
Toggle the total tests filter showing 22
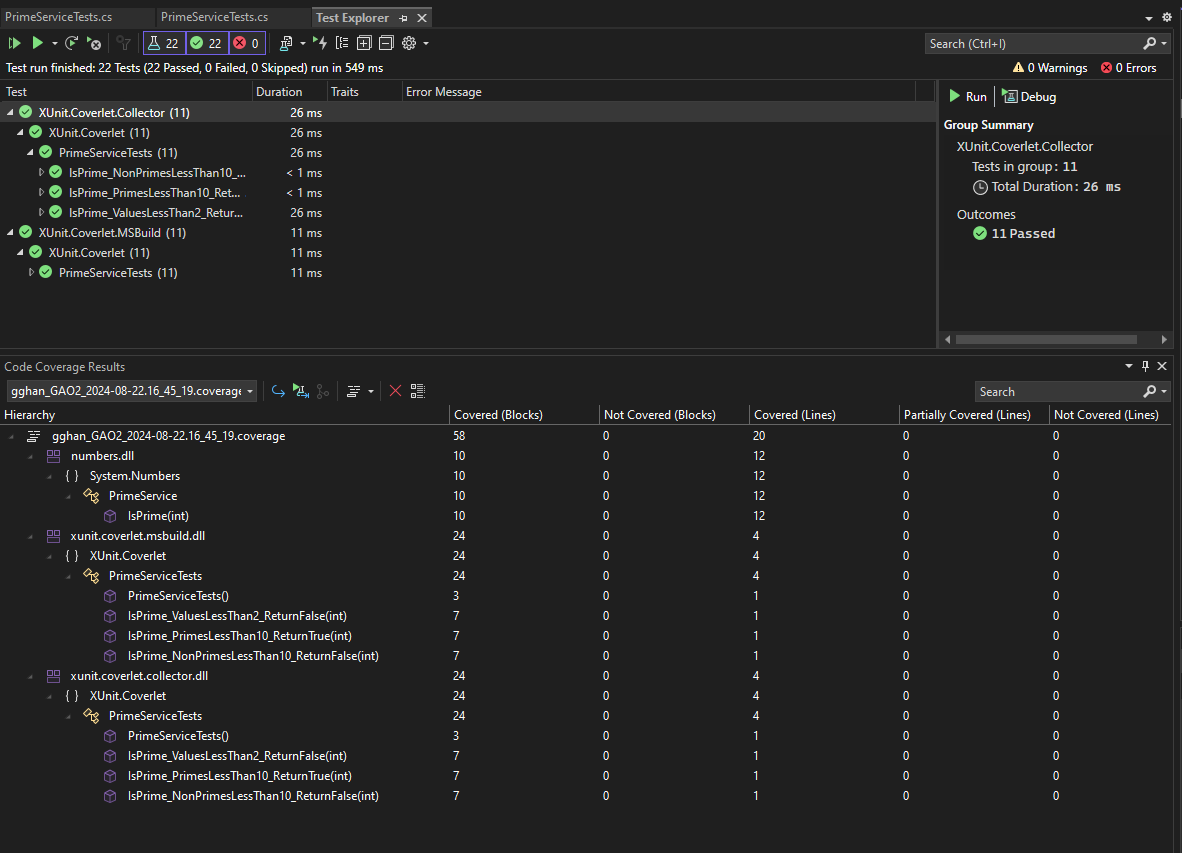pos(164,43)
